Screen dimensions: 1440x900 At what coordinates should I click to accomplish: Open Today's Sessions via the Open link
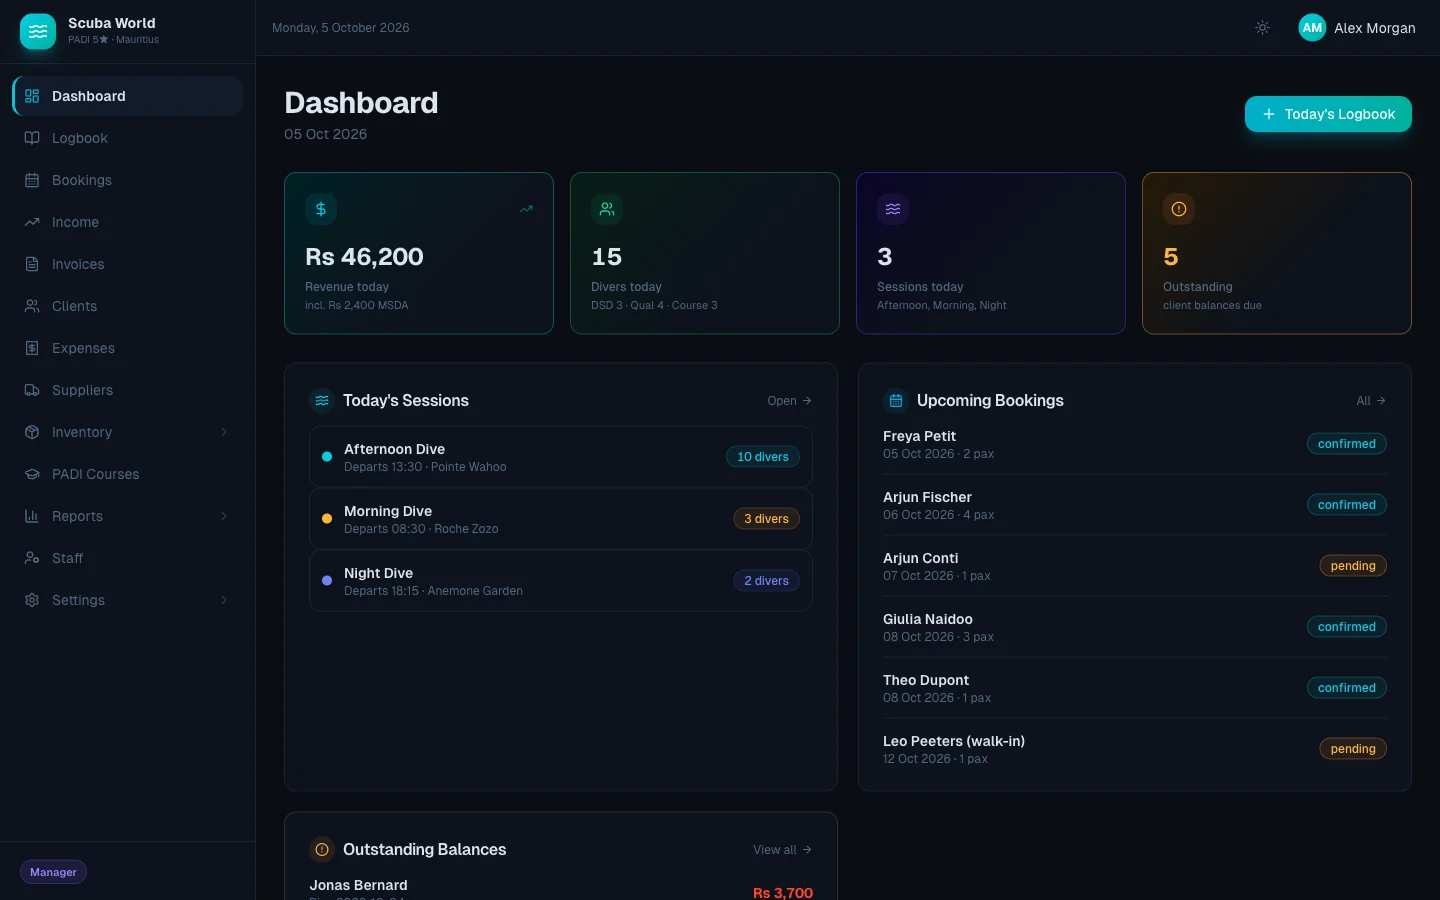pyautogui.click(x=789, y=401)
